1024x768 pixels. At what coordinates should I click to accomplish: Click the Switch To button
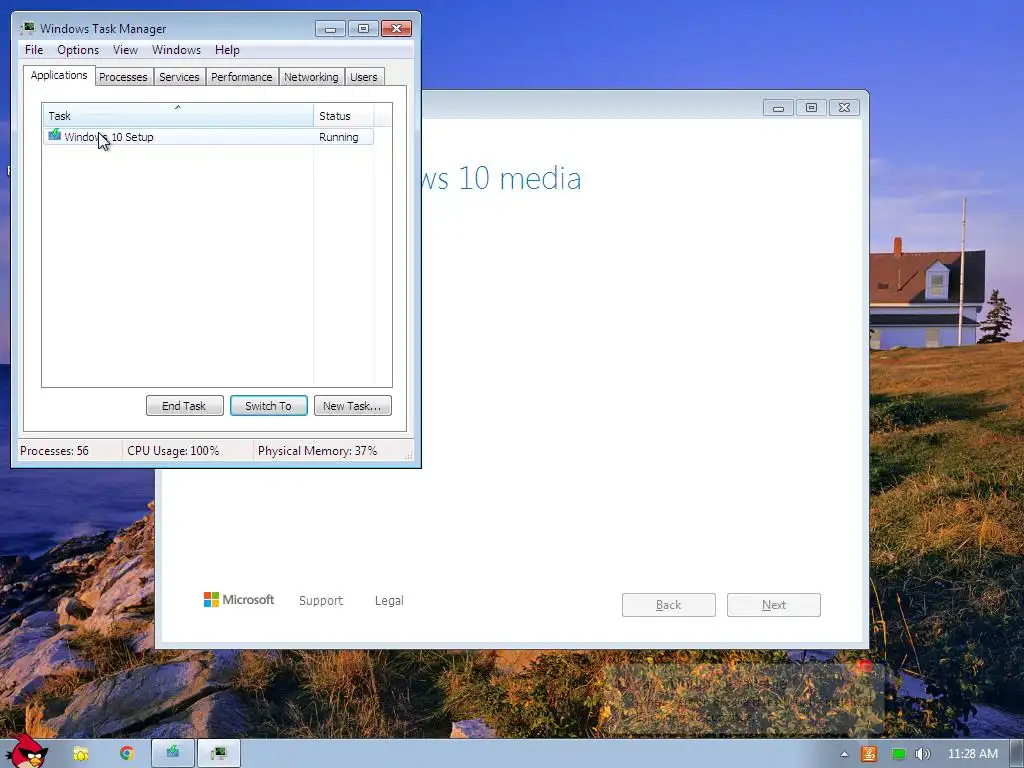click(x=268, y=406)
